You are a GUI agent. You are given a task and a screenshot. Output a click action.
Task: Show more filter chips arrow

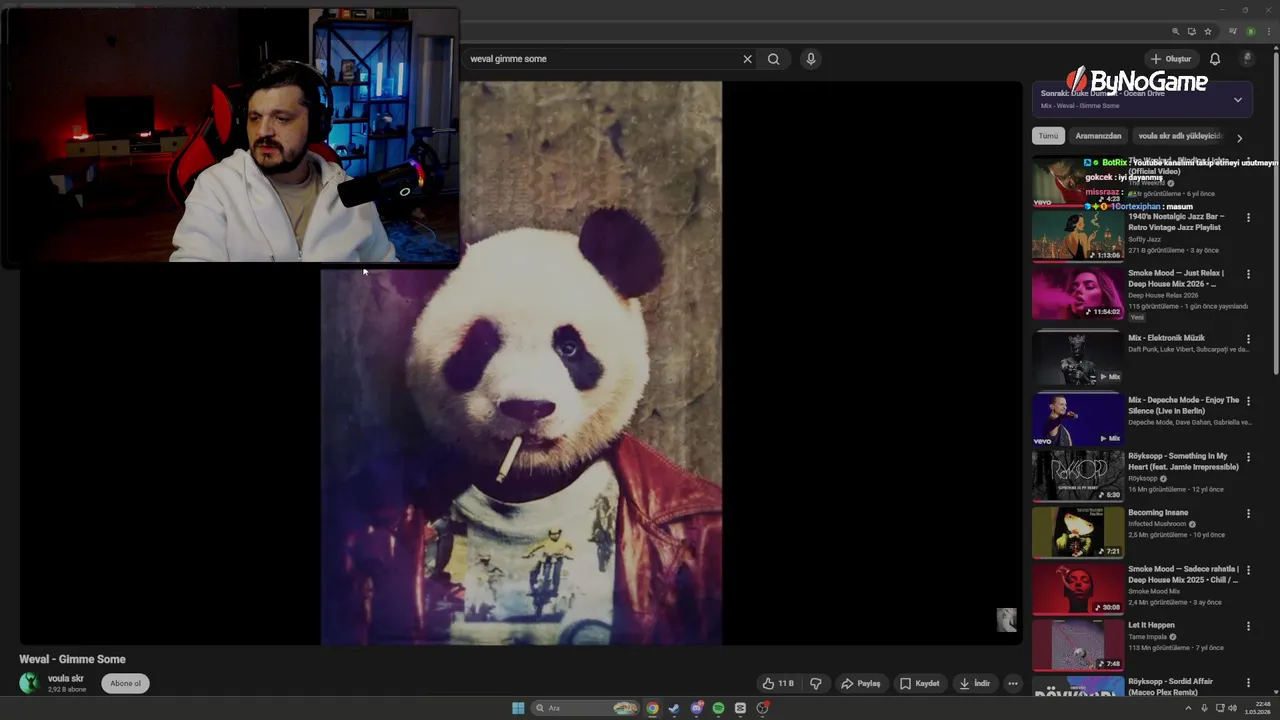coord(1239,138)
